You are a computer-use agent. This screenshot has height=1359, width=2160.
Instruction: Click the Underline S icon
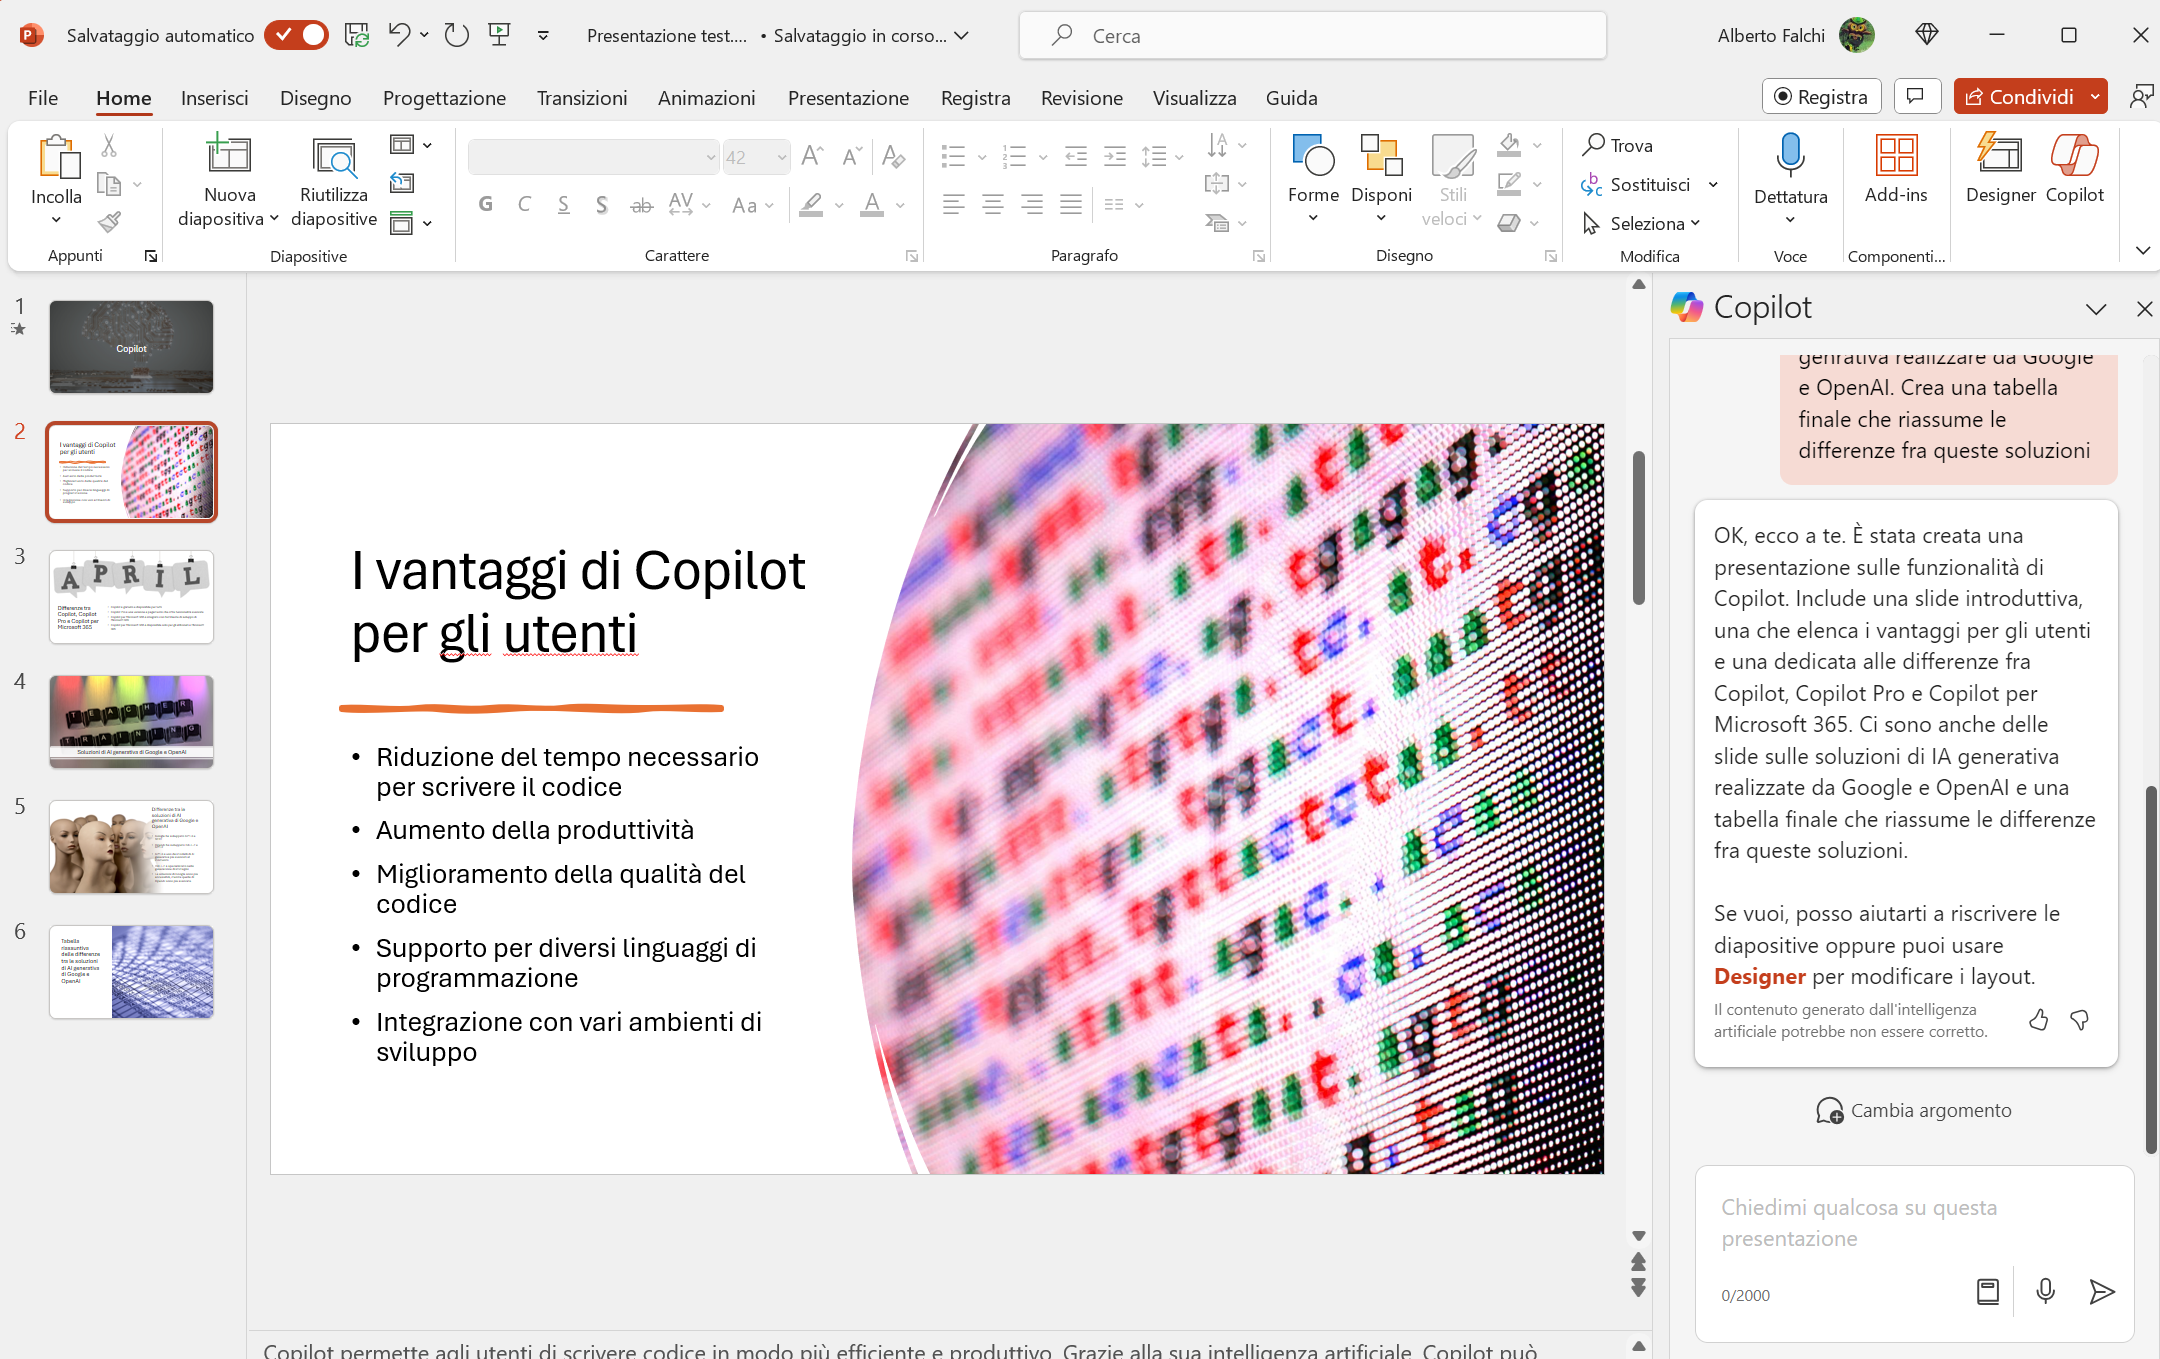click(x=563, y=205)
